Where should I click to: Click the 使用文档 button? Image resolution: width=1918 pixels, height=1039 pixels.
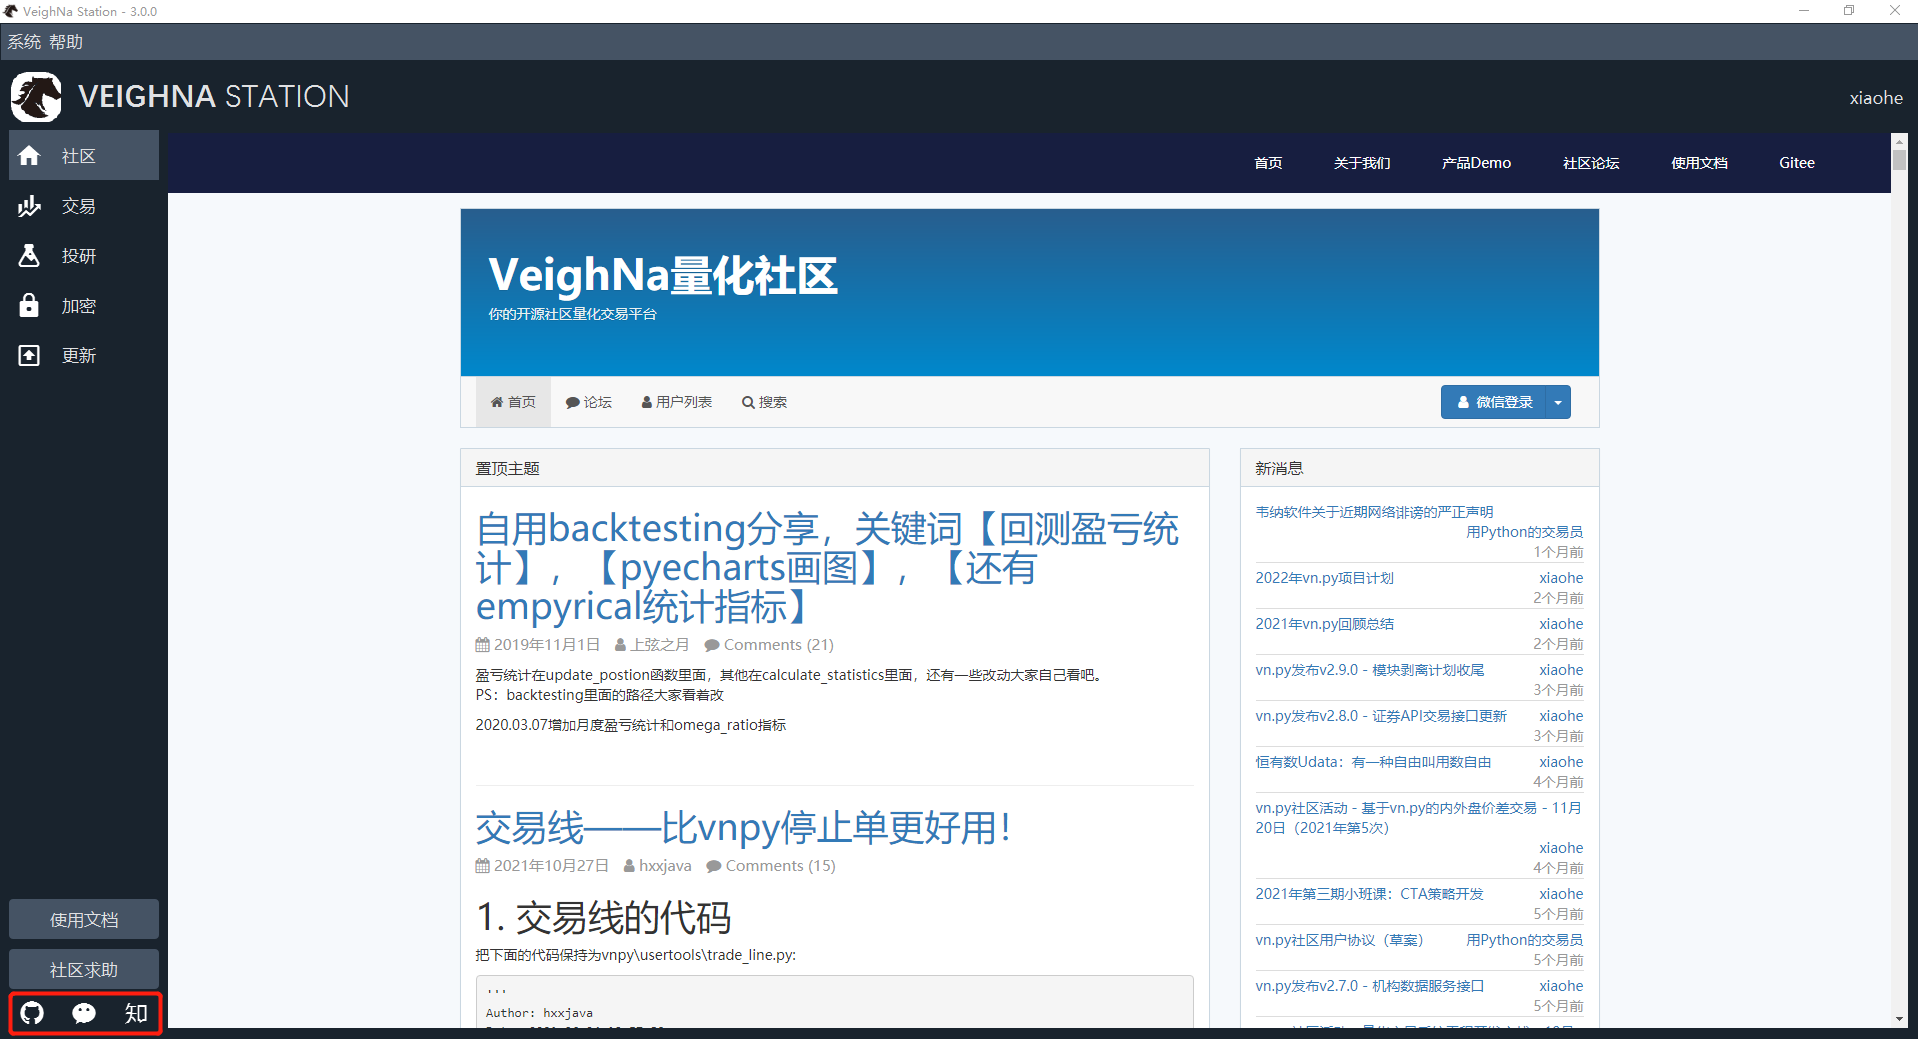[83, 918]
